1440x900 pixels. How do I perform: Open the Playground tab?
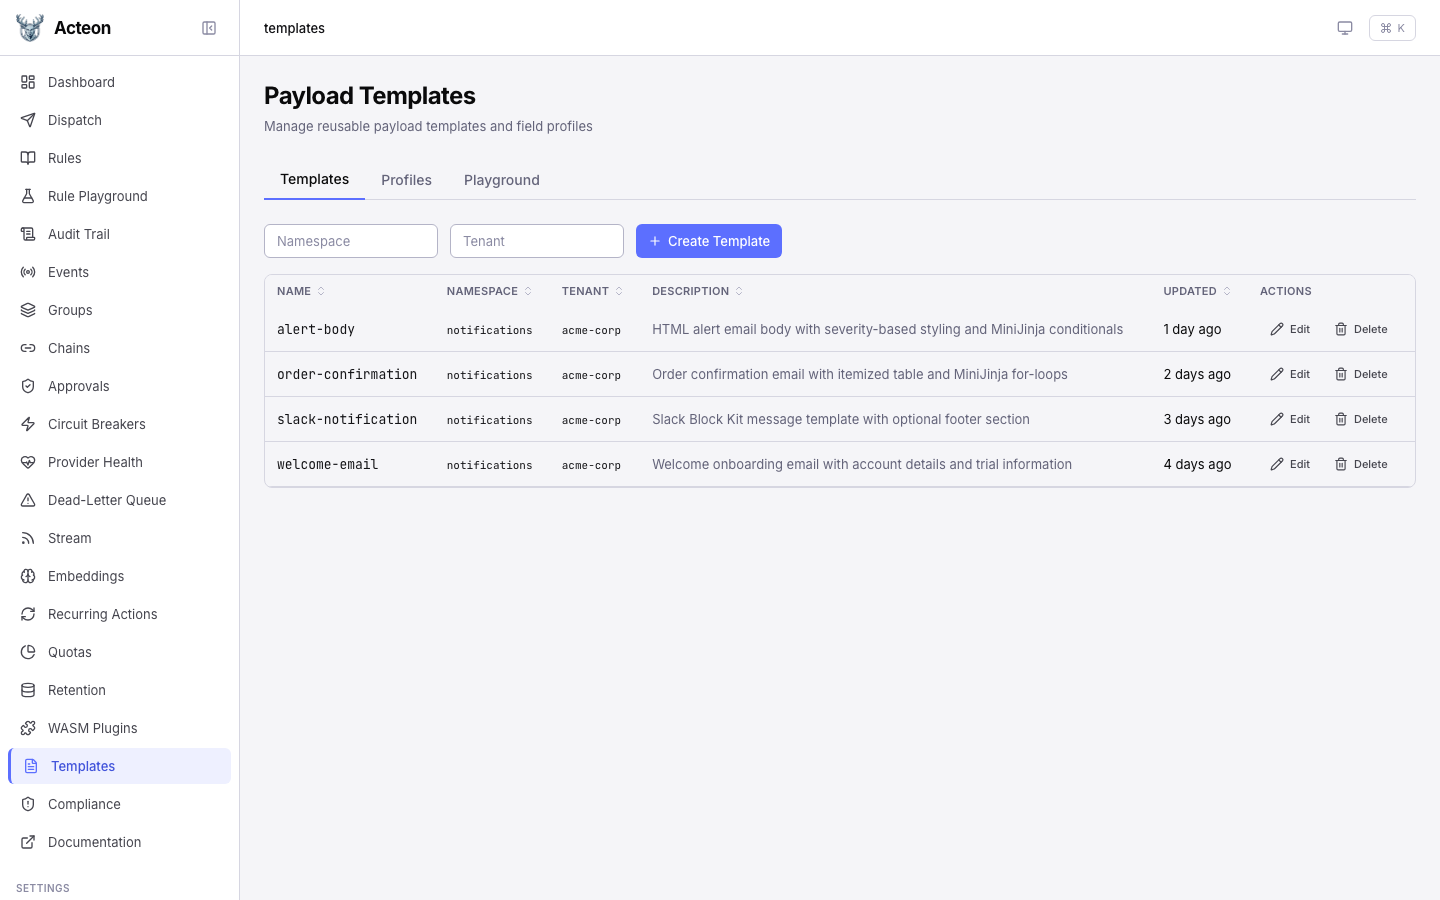[501, 180]
